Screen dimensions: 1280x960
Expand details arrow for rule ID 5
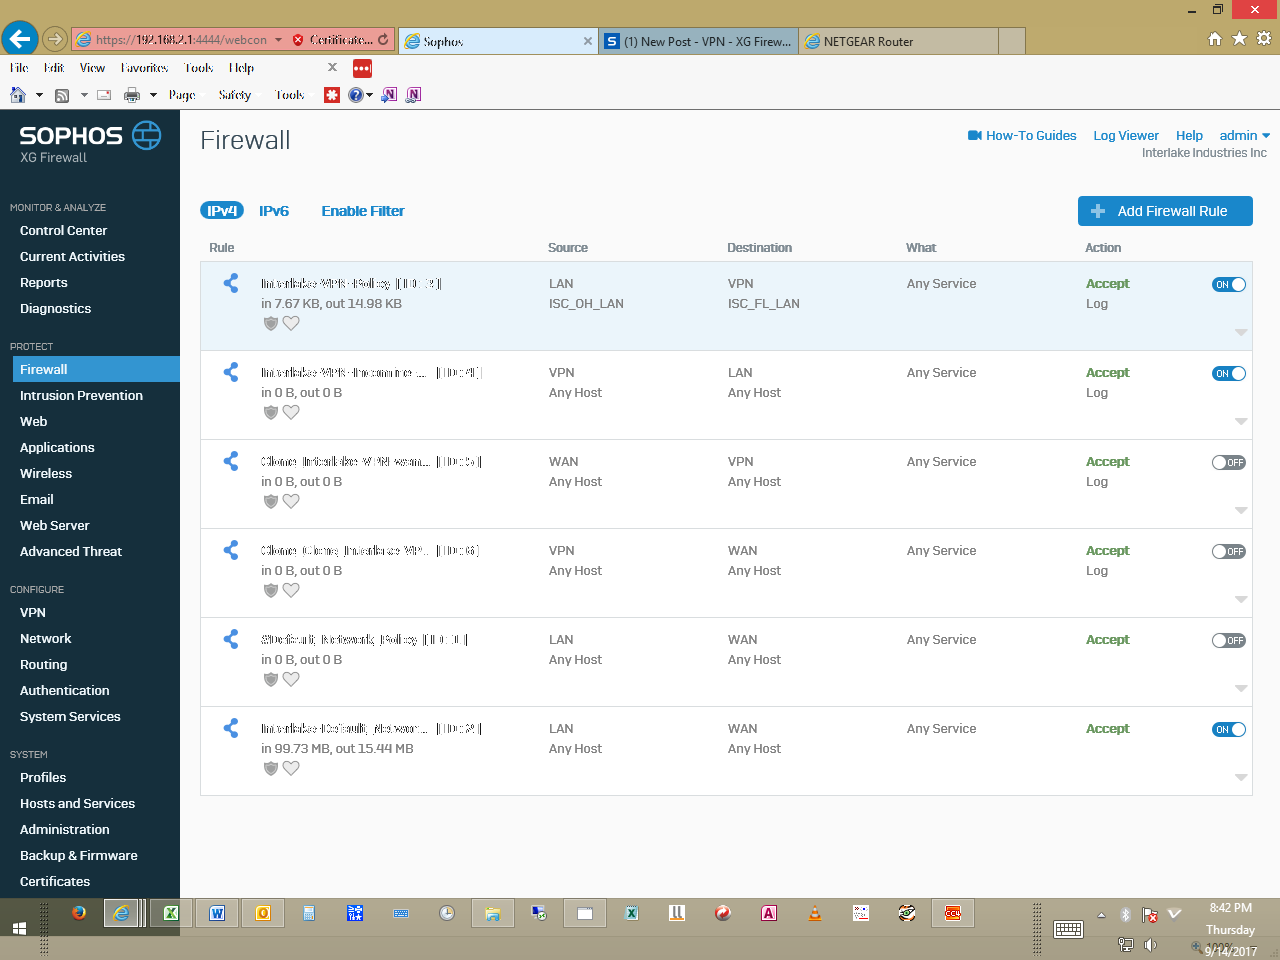[1241, 510]
